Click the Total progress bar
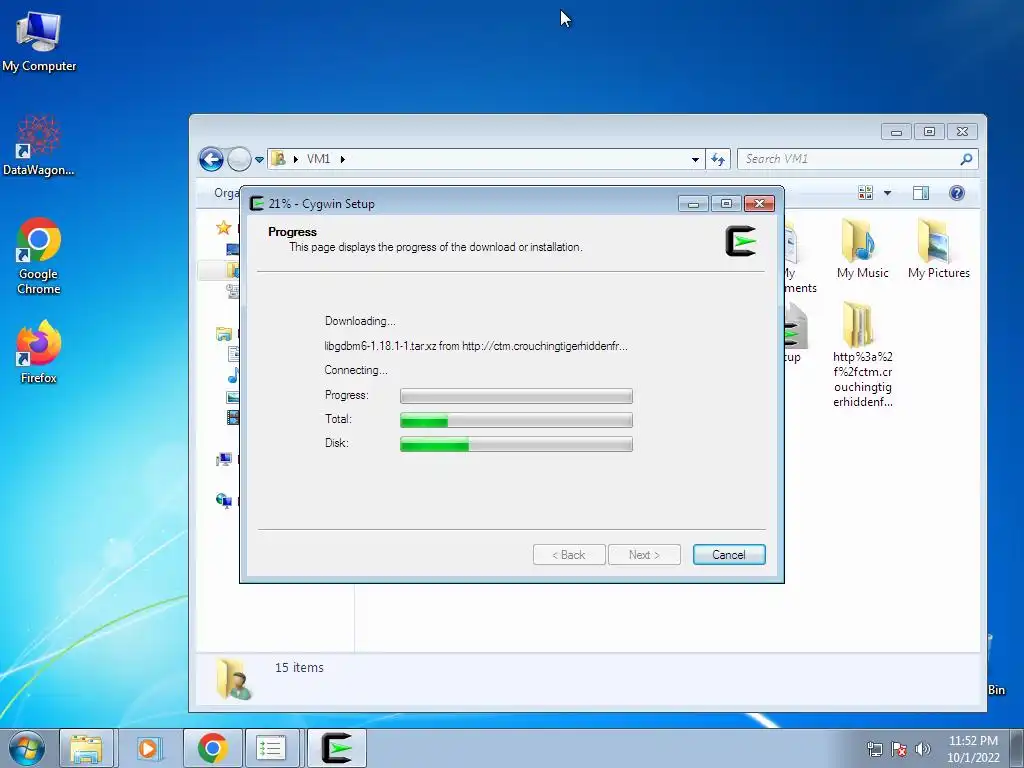This screenshot has width=1024, height=768. point(516,420)
